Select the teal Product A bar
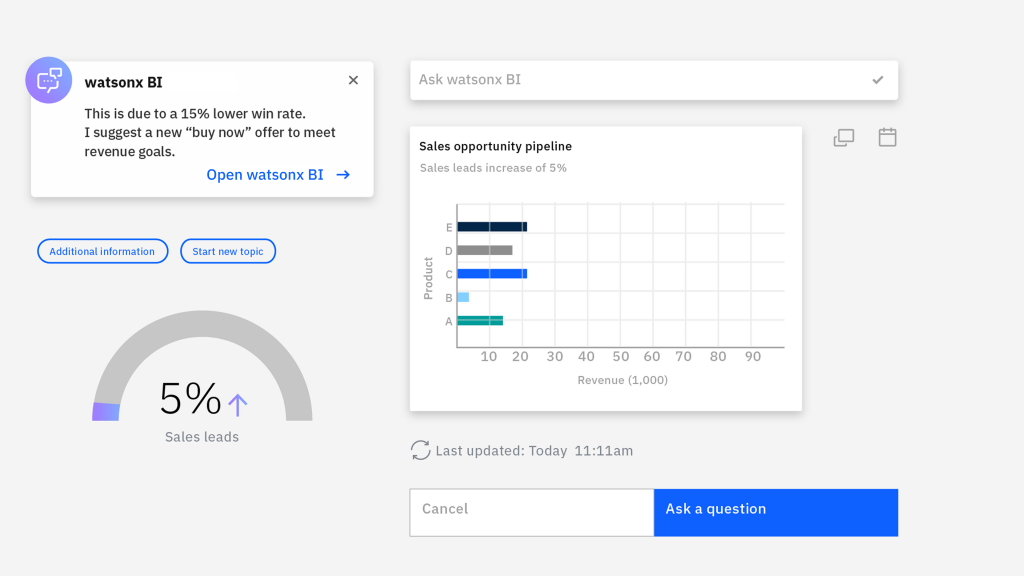Image resolution: width=1024 pixels, height=576 pixels. (479, 321)
